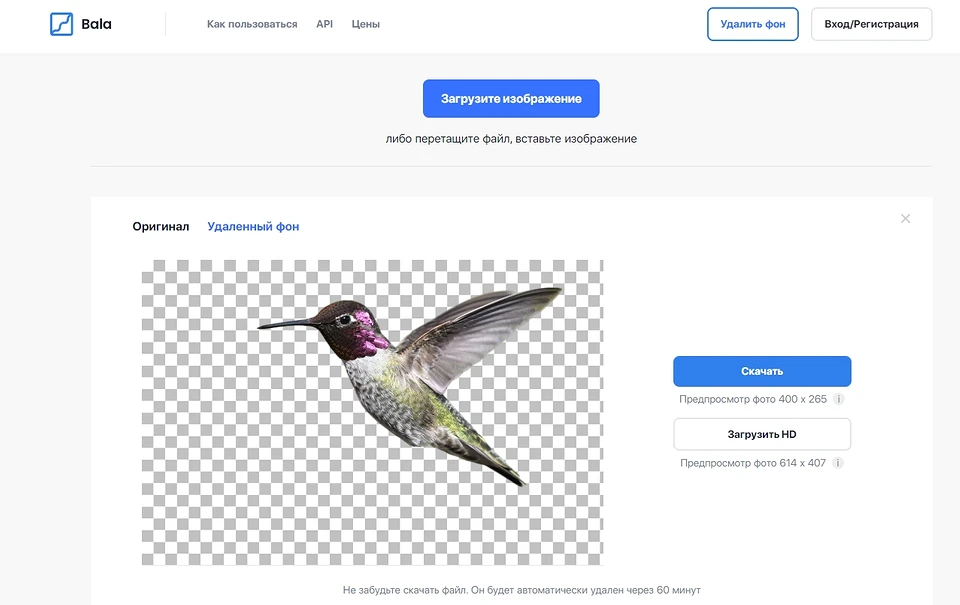Click the Bala logo icon
The image size is (960, 605).
coord(62,24)
